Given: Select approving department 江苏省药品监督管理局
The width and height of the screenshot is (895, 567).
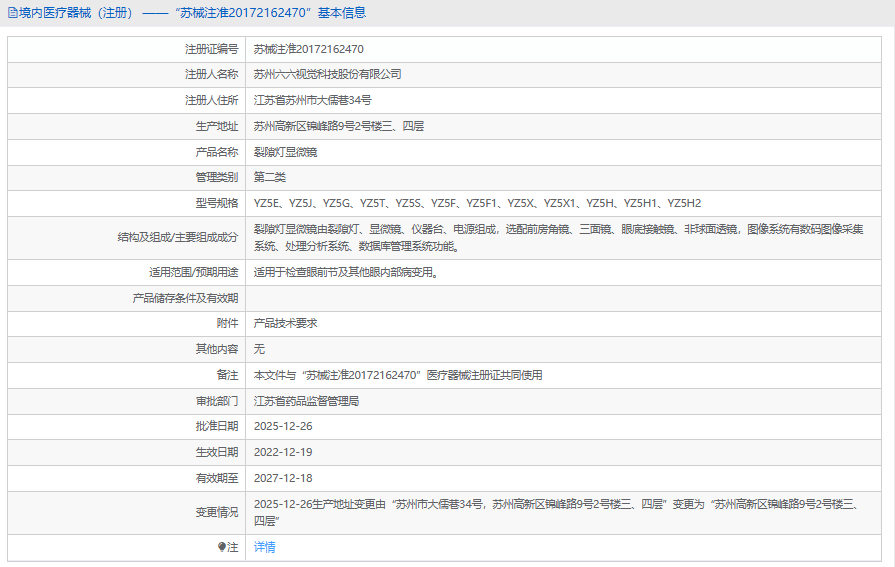Looking at the screenshot, I should 307,401.
